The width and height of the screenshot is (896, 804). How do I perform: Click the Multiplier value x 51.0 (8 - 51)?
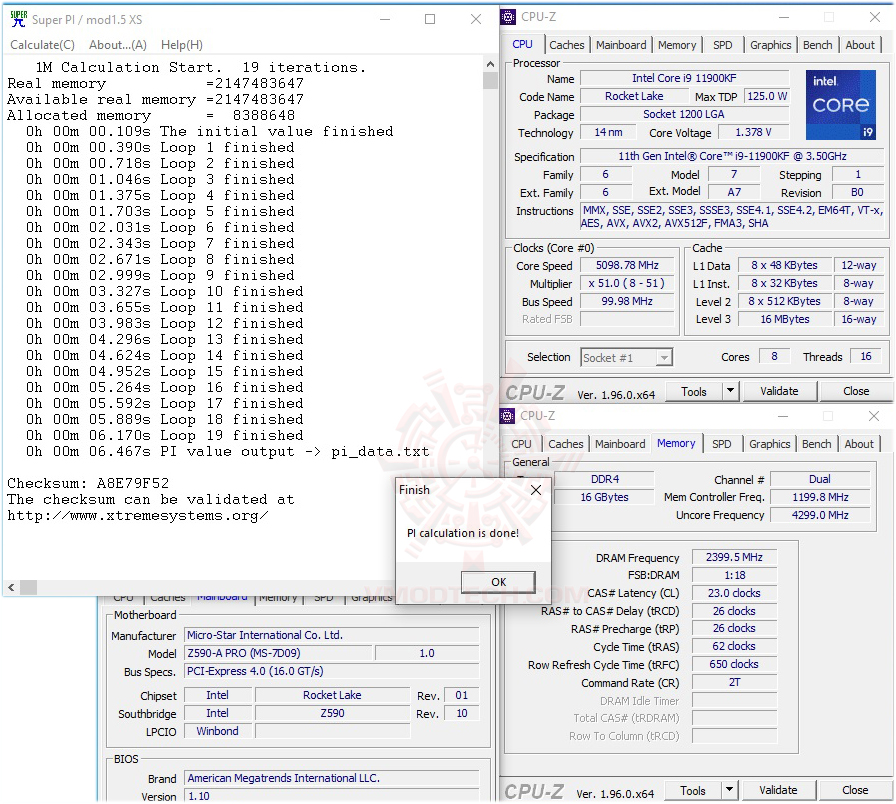[x=627, y=283]
